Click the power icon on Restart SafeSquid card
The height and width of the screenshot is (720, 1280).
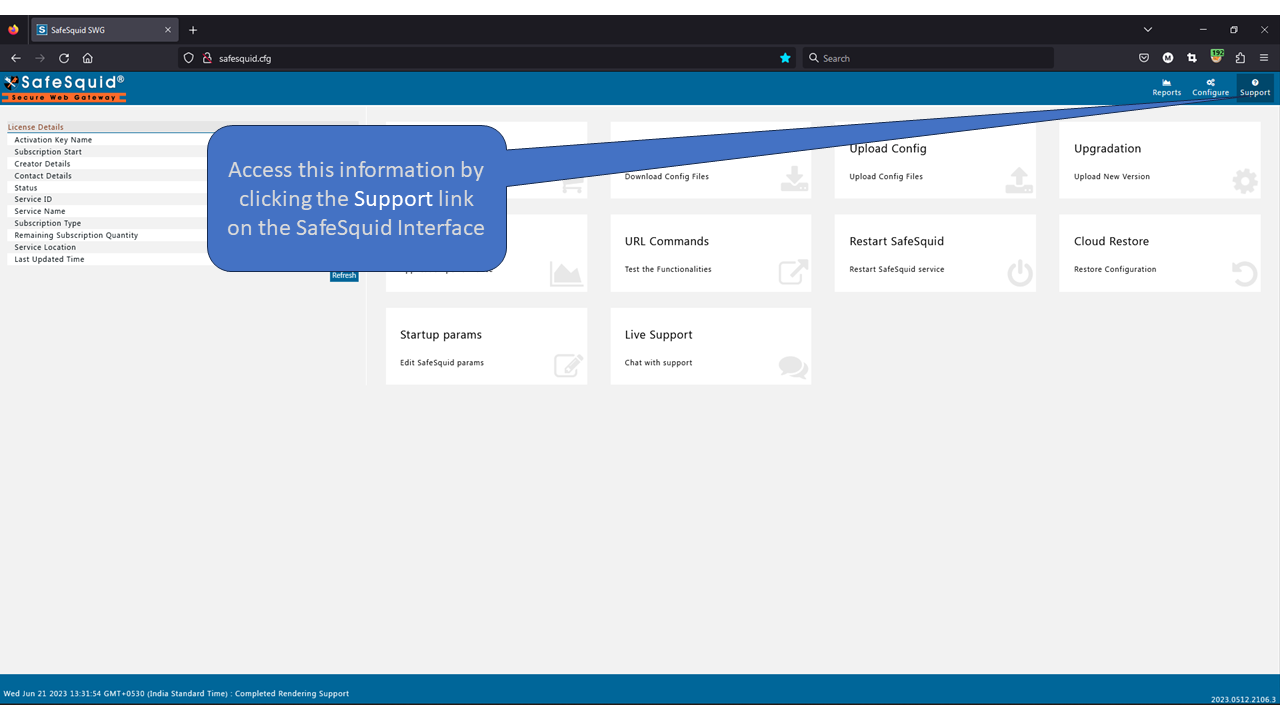tap(1020, 273)
